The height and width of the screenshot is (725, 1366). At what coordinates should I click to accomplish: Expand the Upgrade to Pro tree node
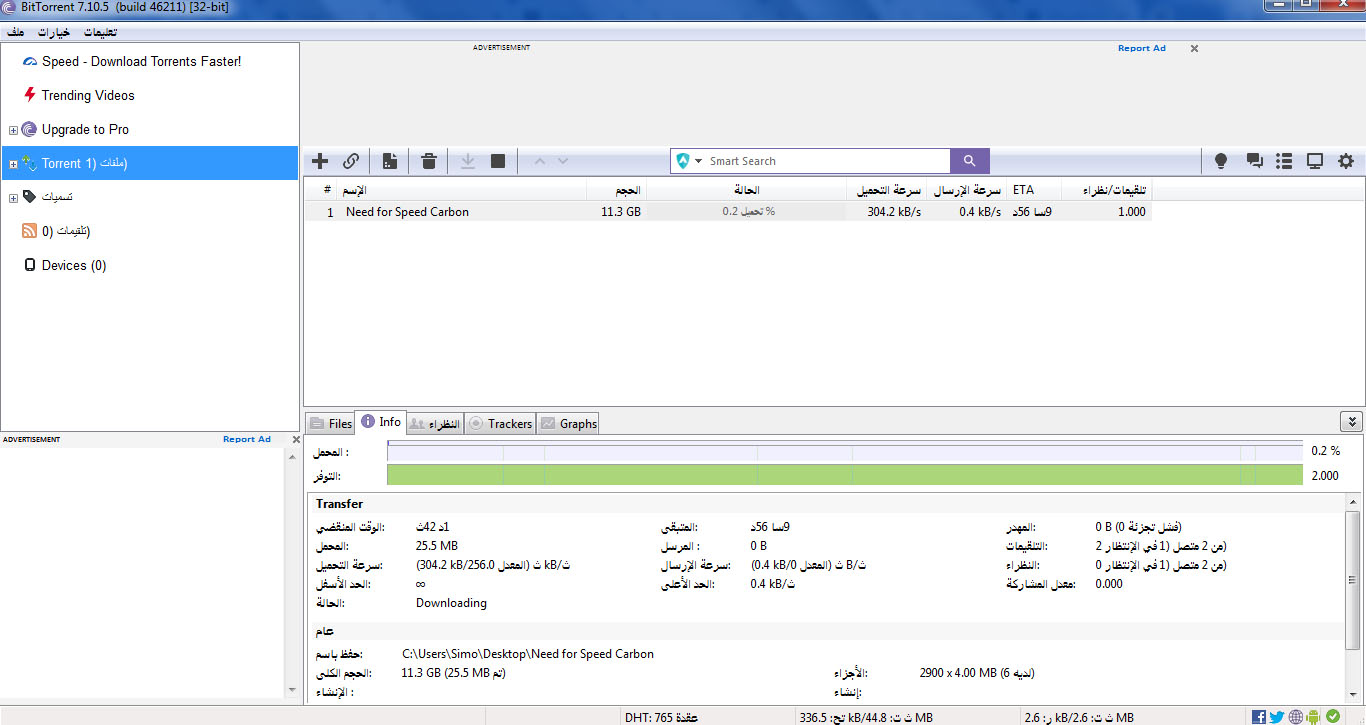(13, 130)
